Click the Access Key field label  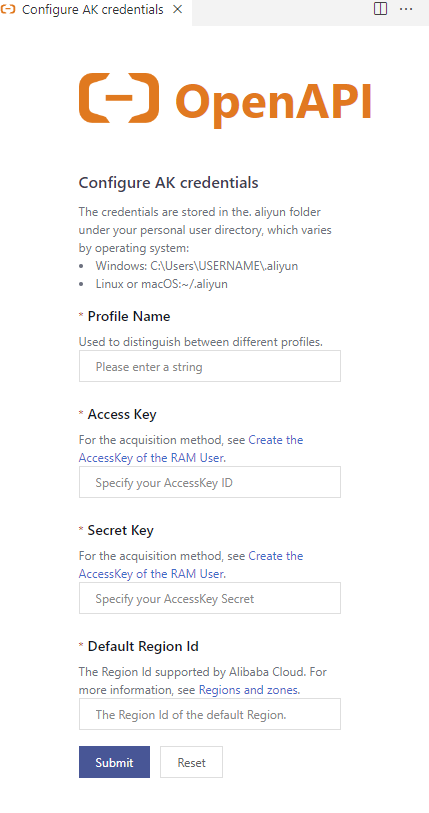pos(122,414)
